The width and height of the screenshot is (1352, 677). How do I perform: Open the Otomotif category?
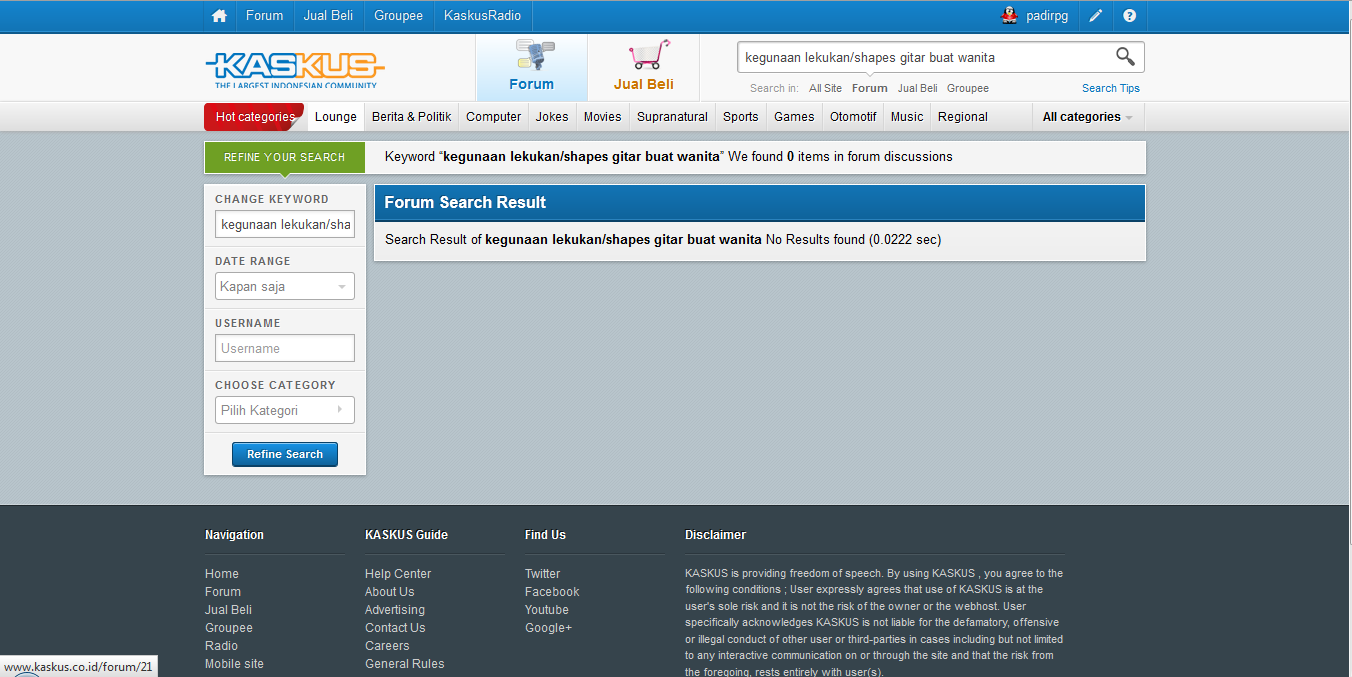pos(853,117)
